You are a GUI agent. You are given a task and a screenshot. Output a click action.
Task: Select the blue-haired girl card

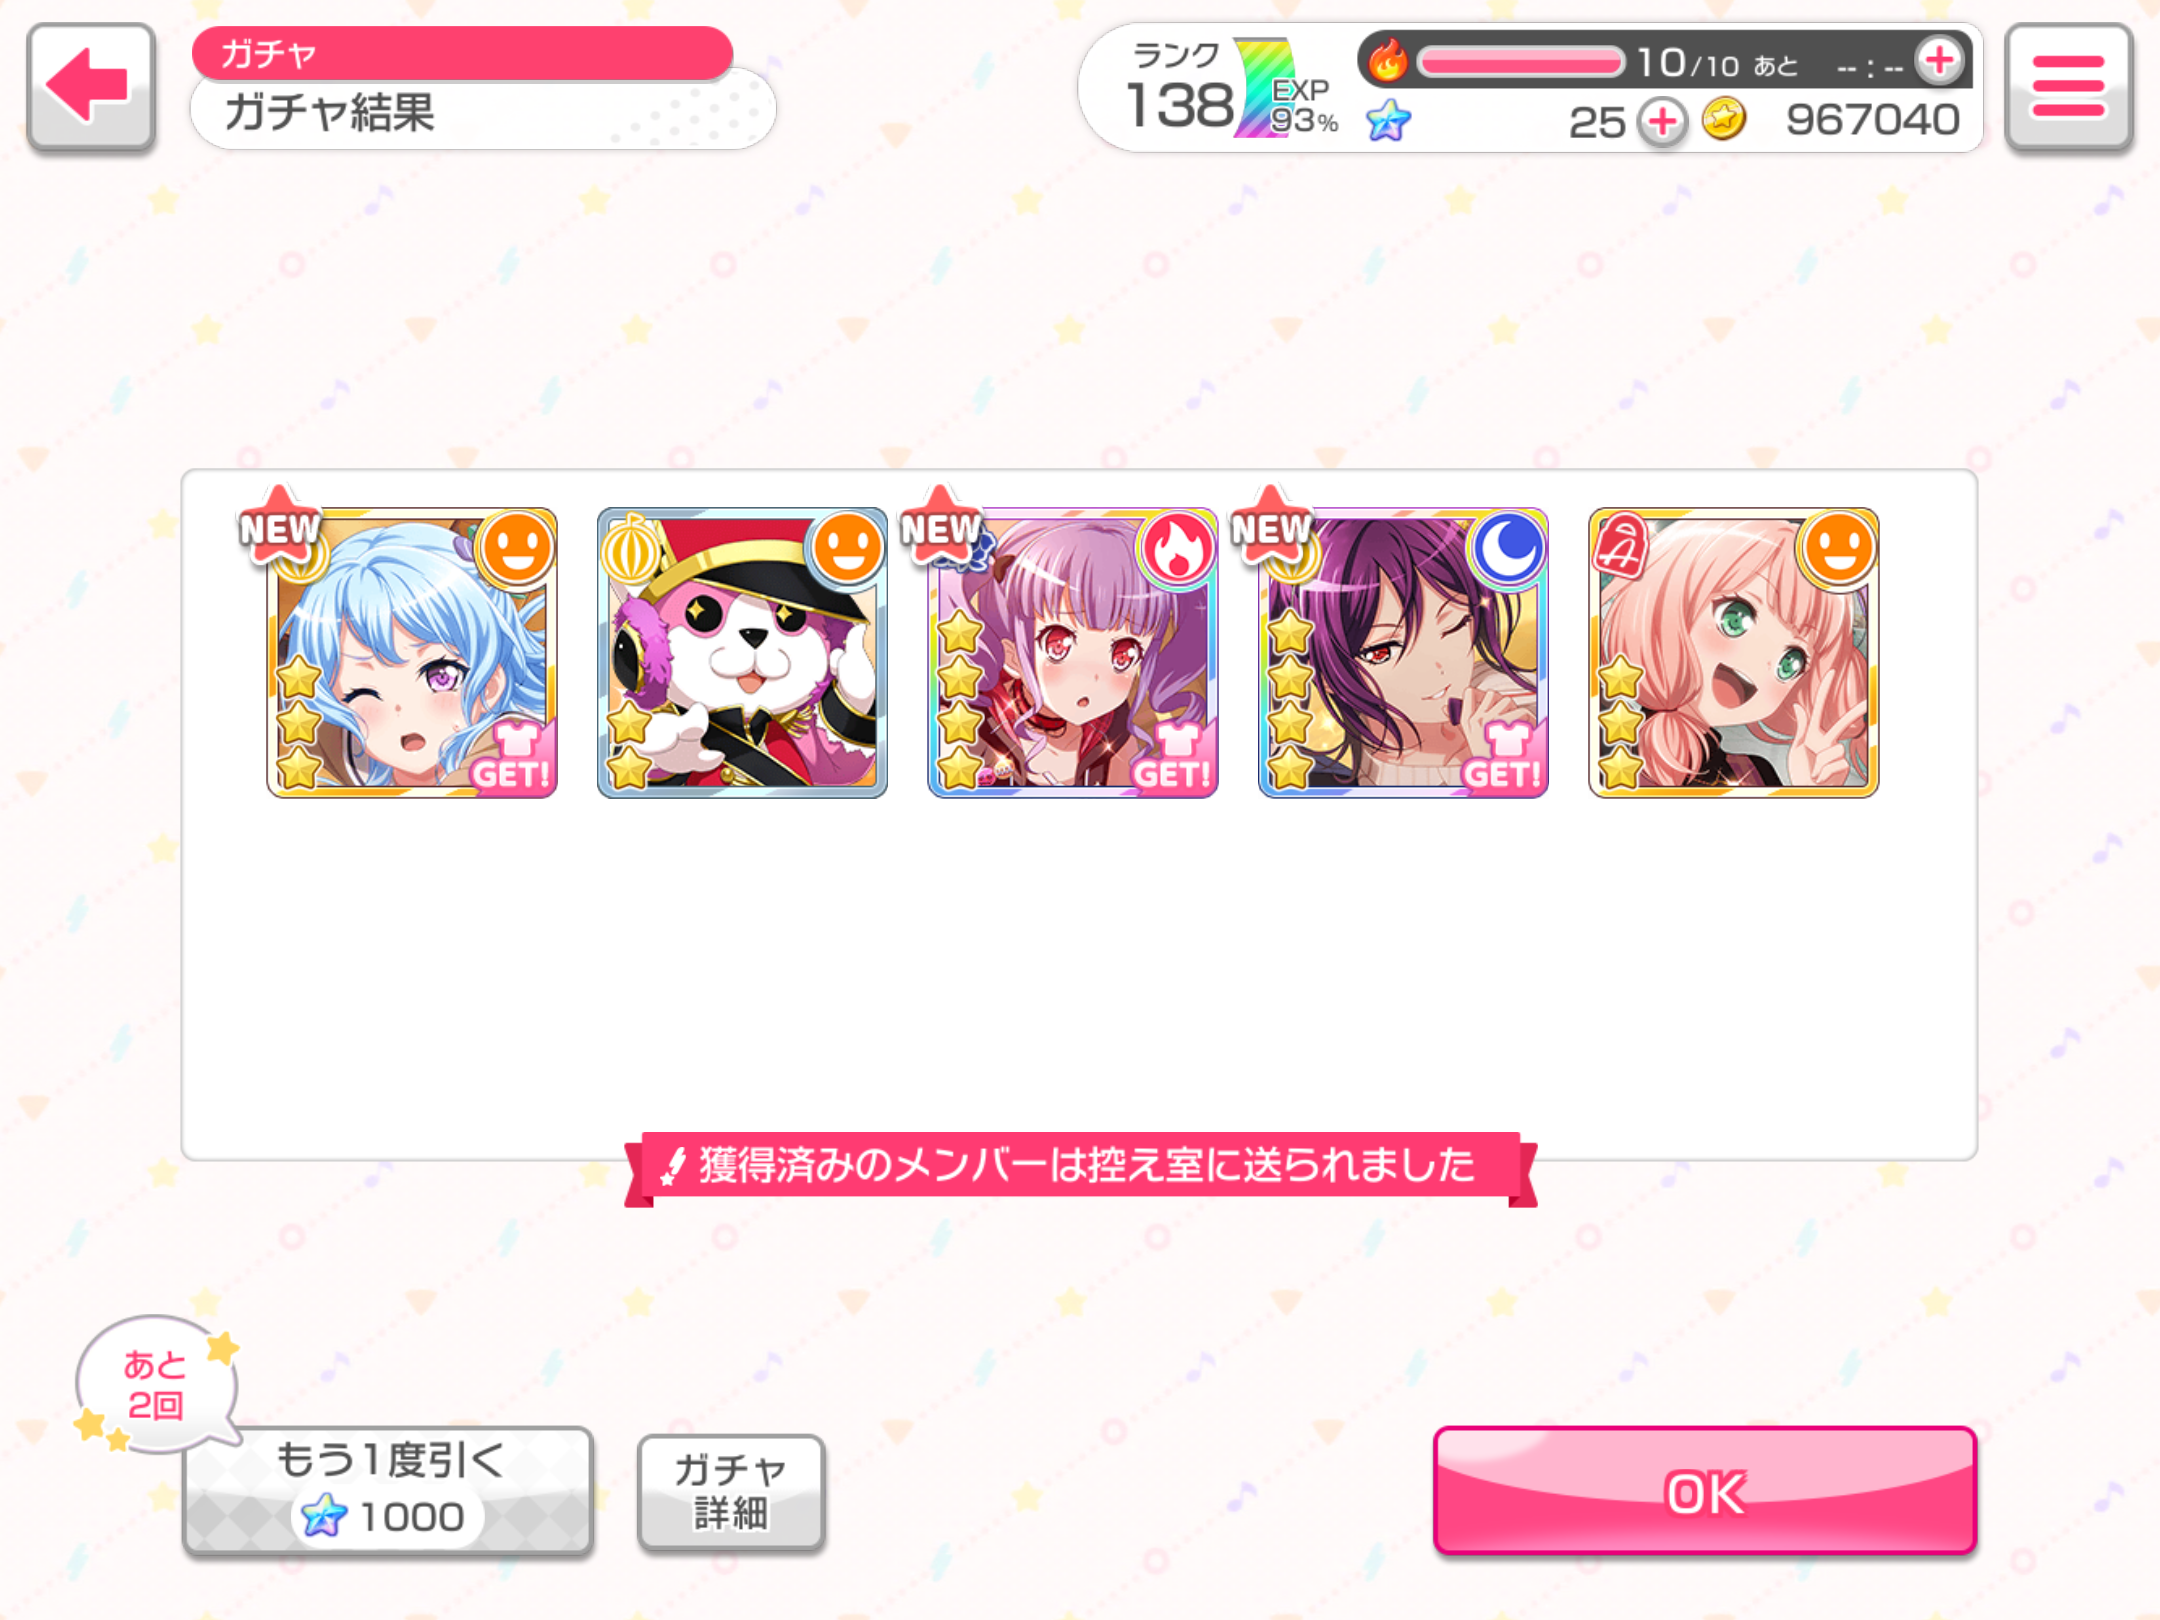point(412,653)
